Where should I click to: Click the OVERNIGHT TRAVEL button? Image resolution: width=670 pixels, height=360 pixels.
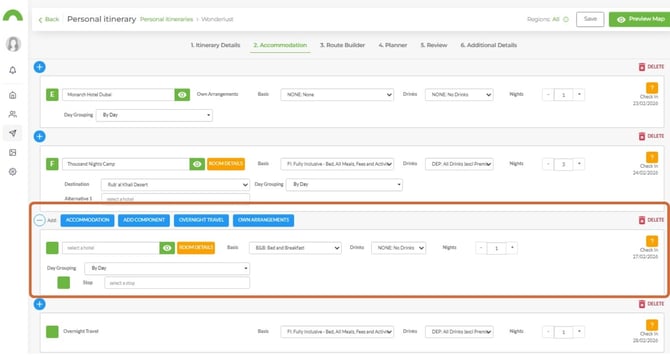point(201,220)
